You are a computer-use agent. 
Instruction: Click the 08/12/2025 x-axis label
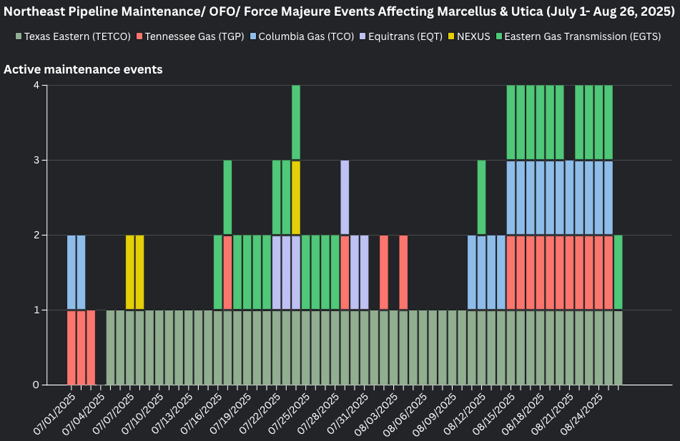[x=464, y=414]
